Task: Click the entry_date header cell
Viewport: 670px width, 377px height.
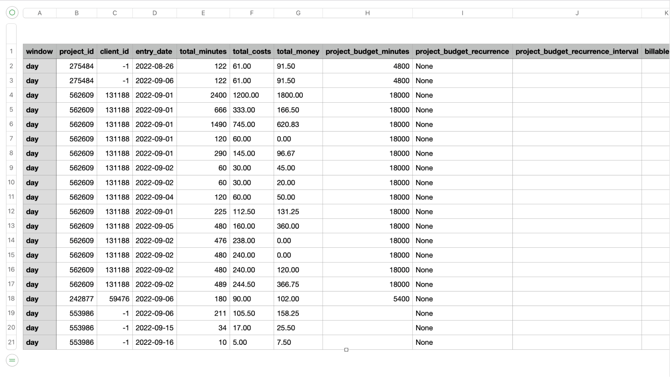Action: coord(154,51)
